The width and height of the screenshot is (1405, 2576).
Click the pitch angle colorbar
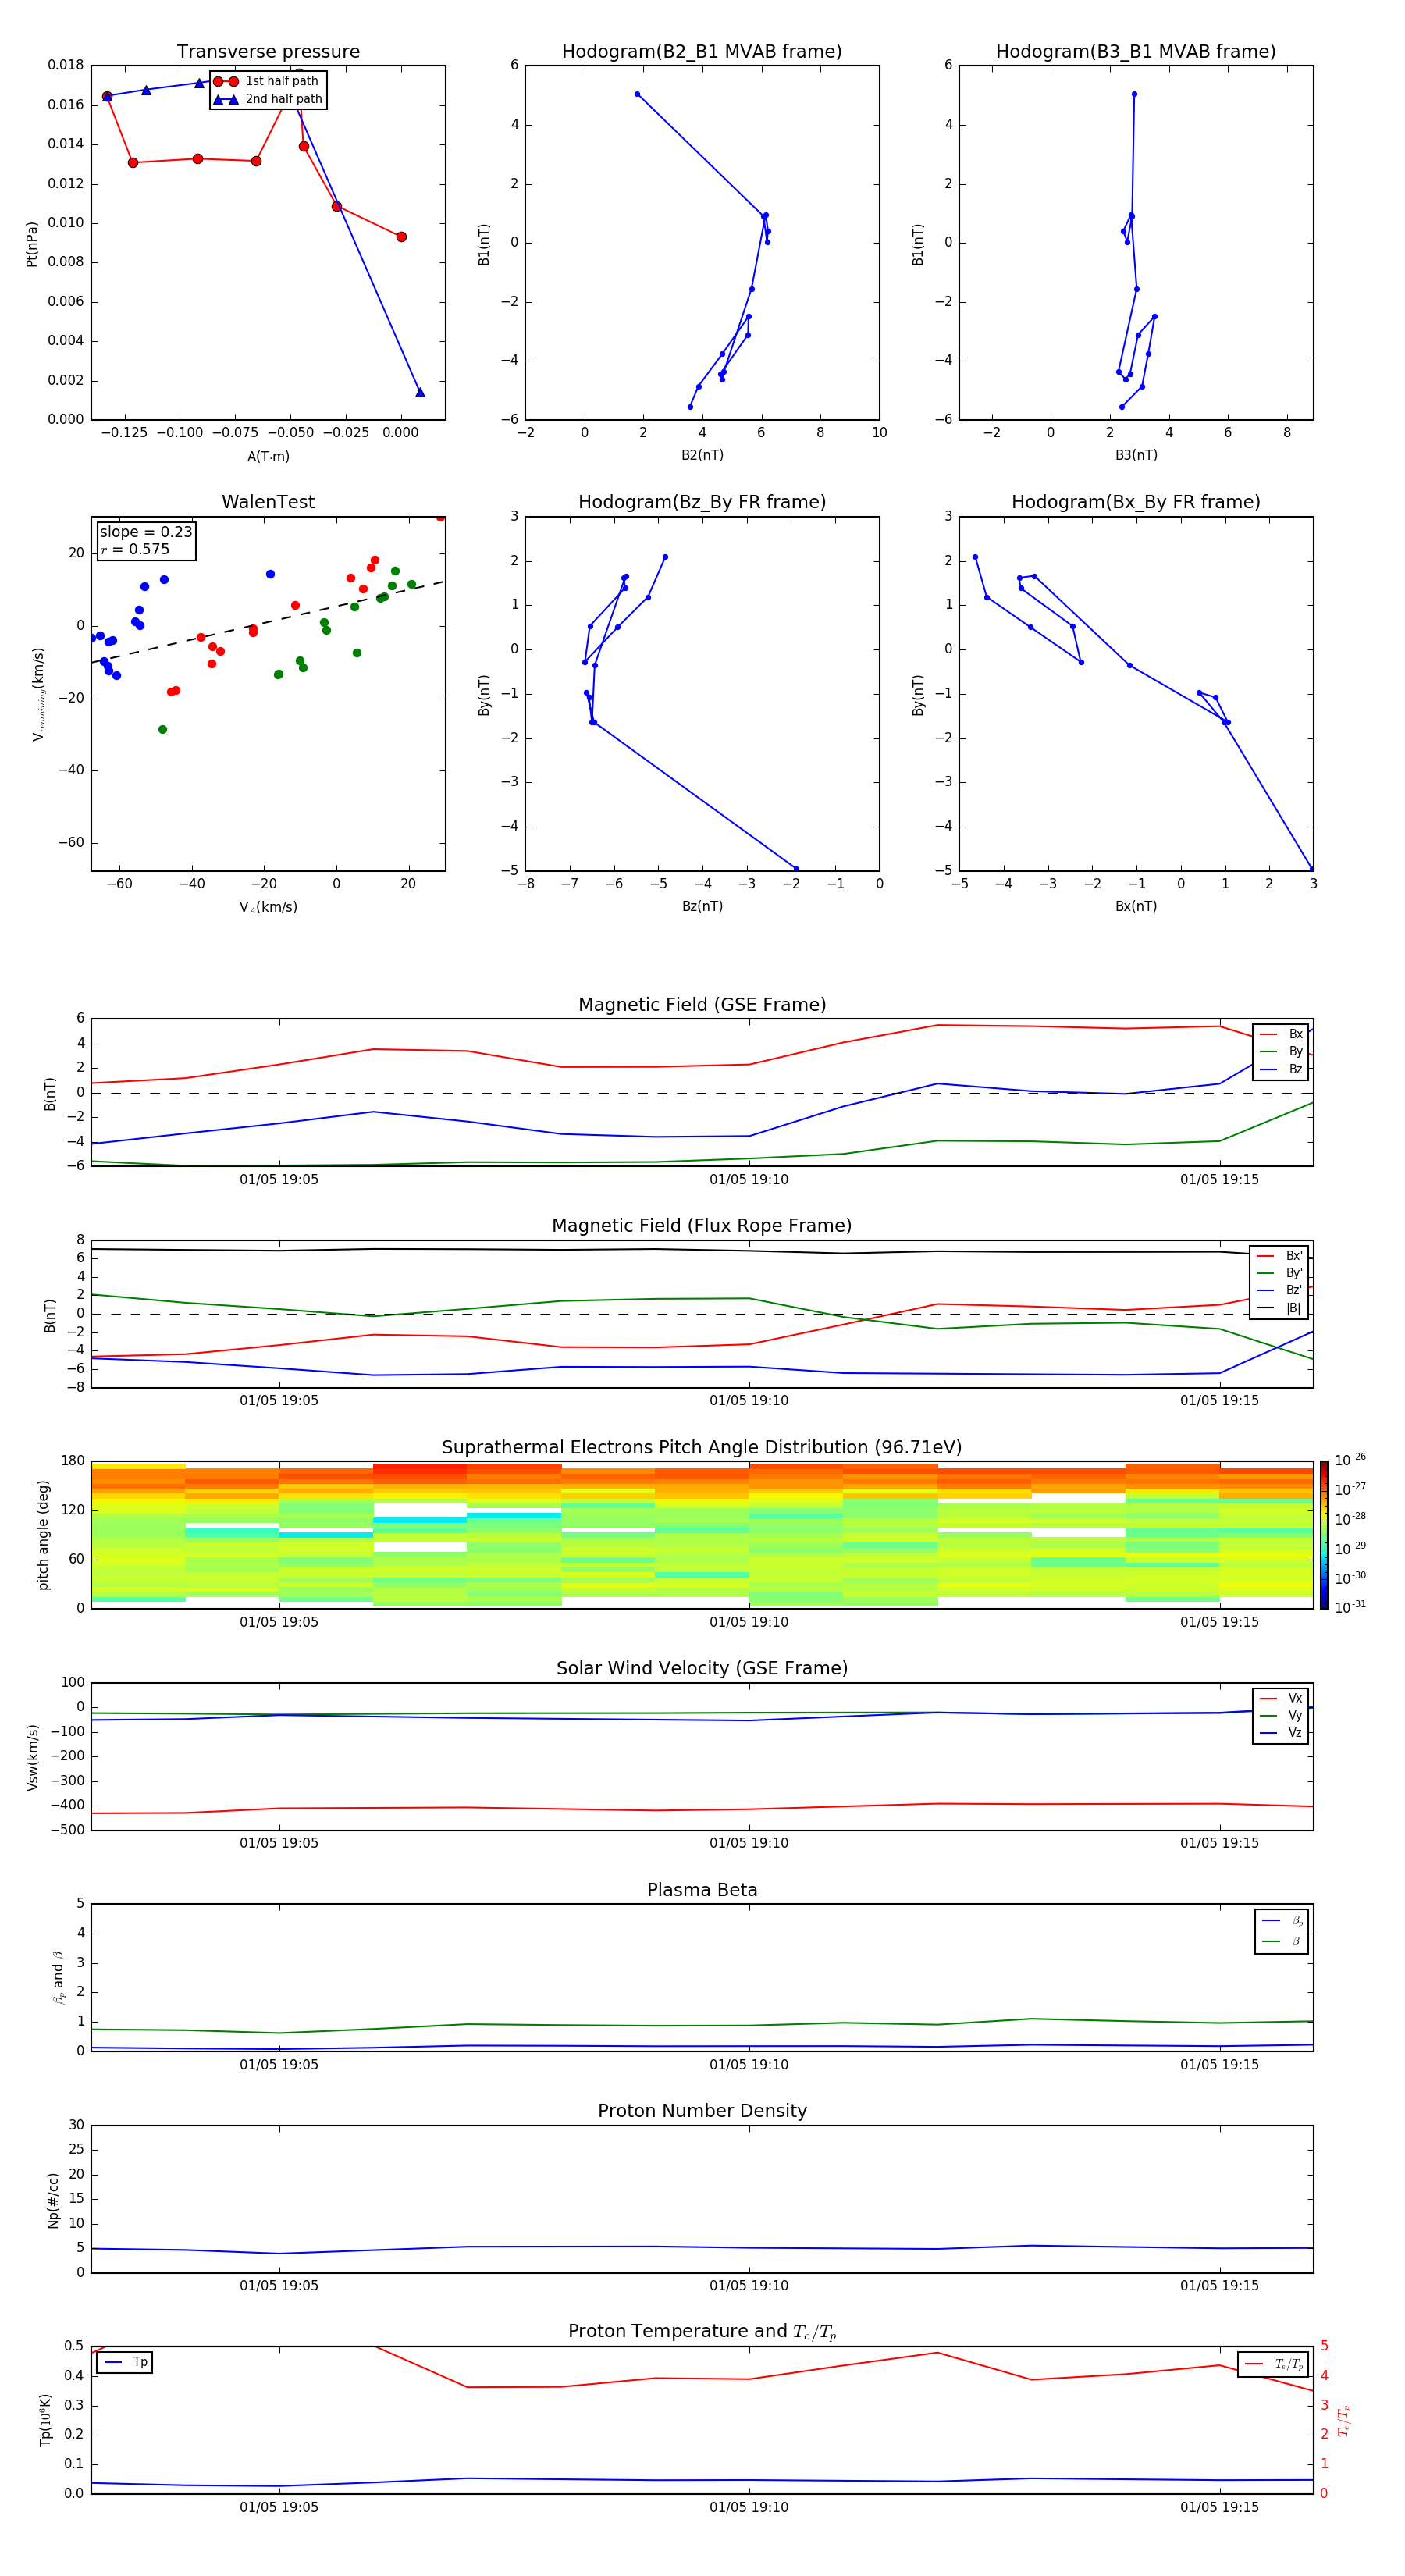point(1324,1535)
